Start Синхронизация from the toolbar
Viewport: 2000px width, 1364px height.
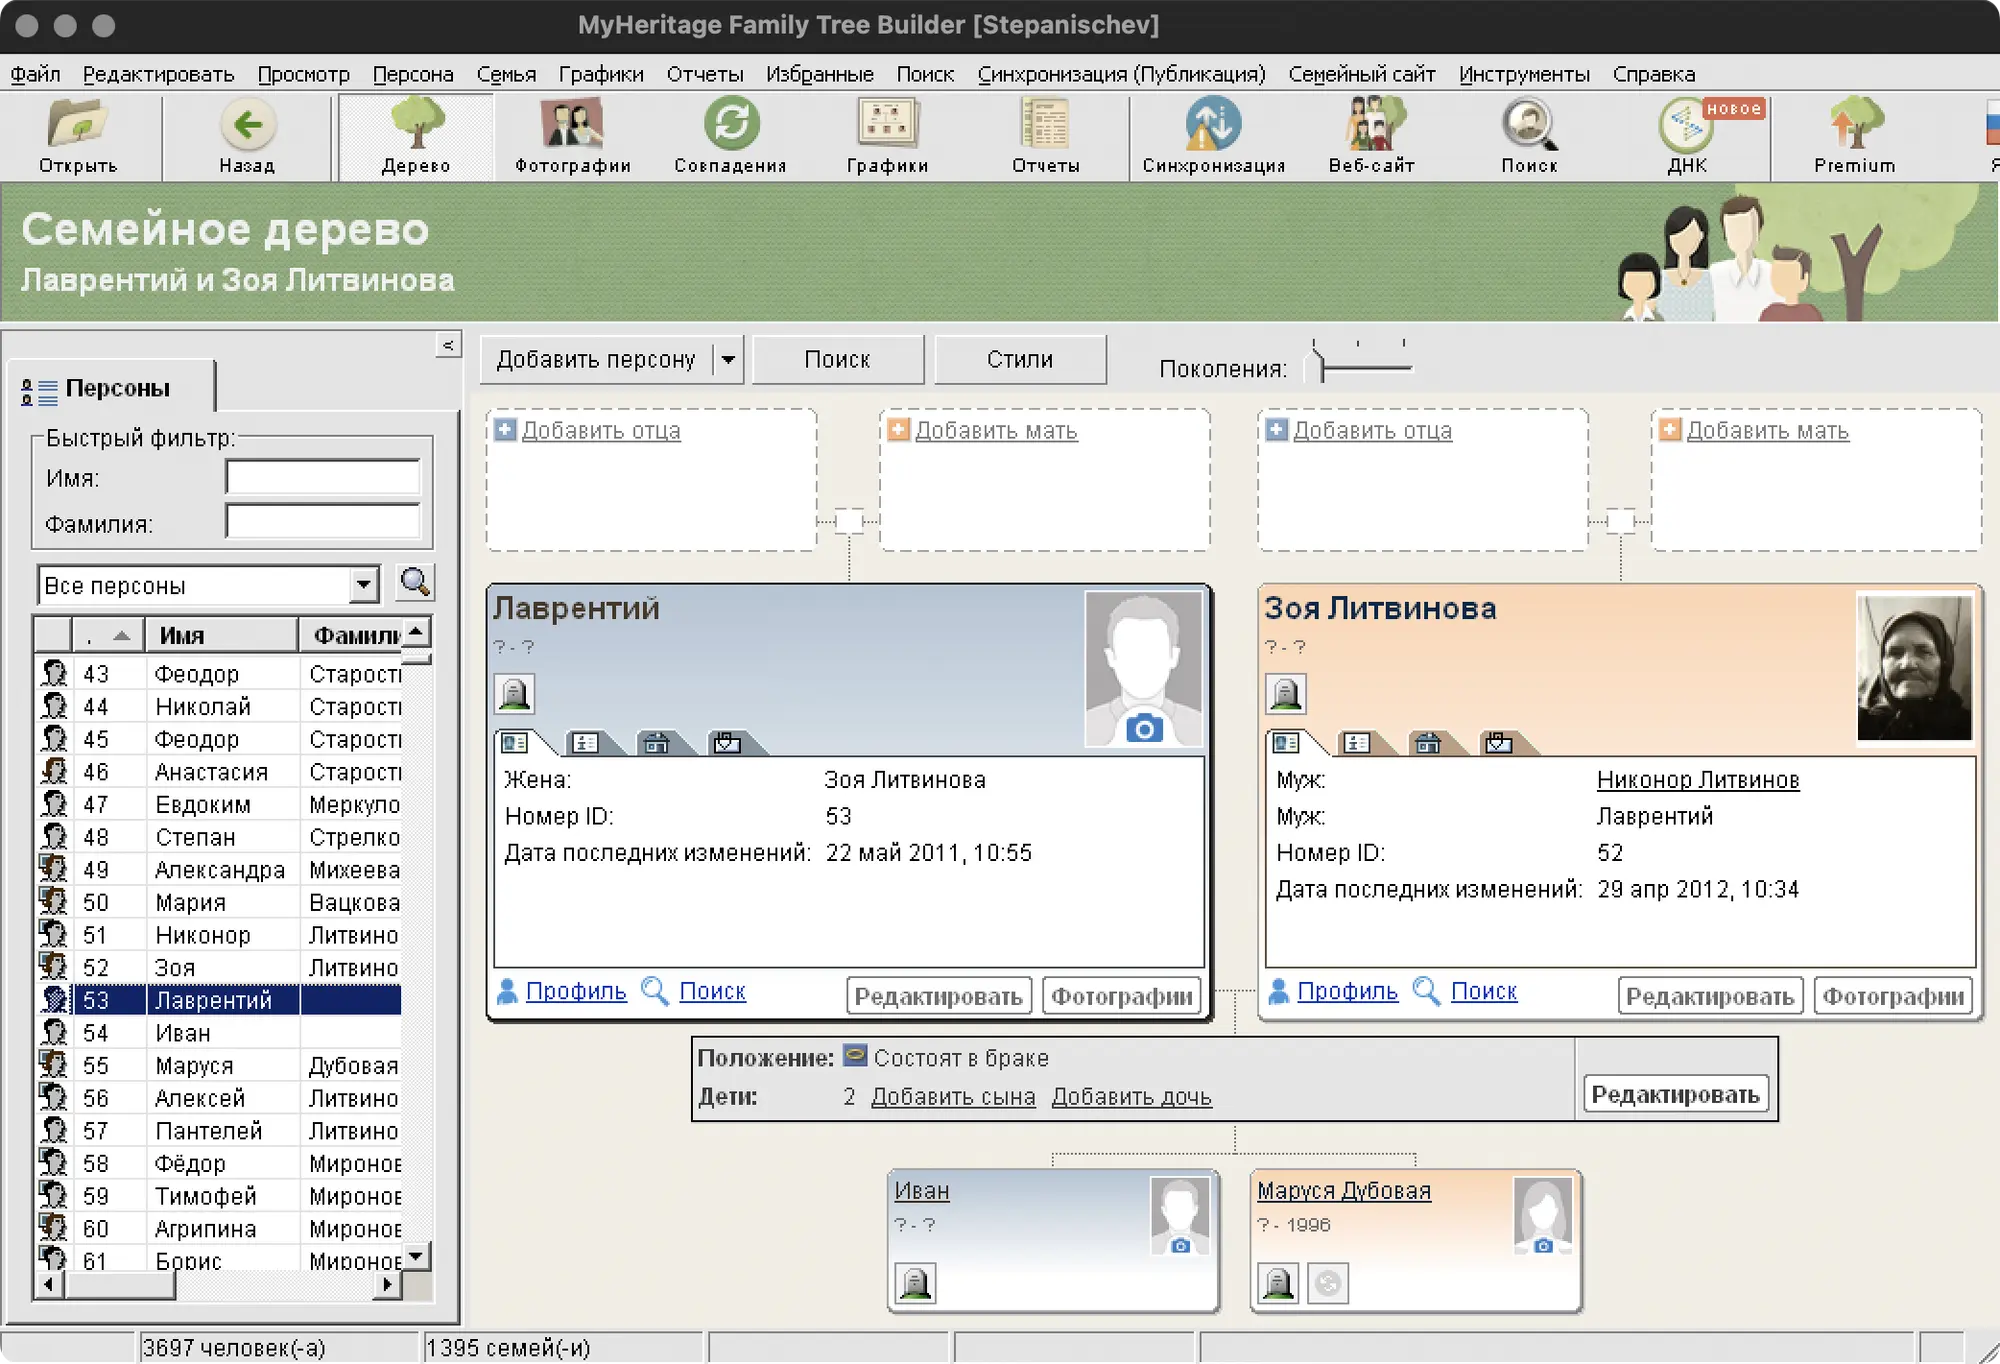[x=1213, y=136]
